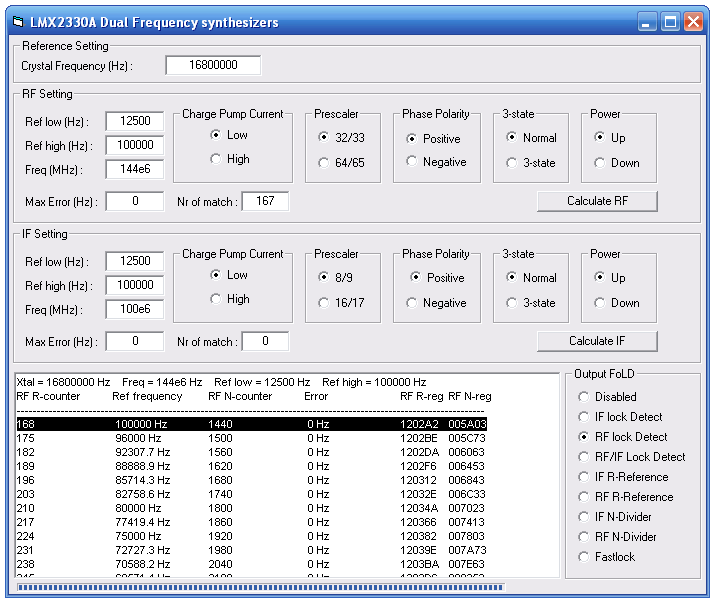Select result row with N-reg 007413
The image size is (715, 602).
click(252, 522)
